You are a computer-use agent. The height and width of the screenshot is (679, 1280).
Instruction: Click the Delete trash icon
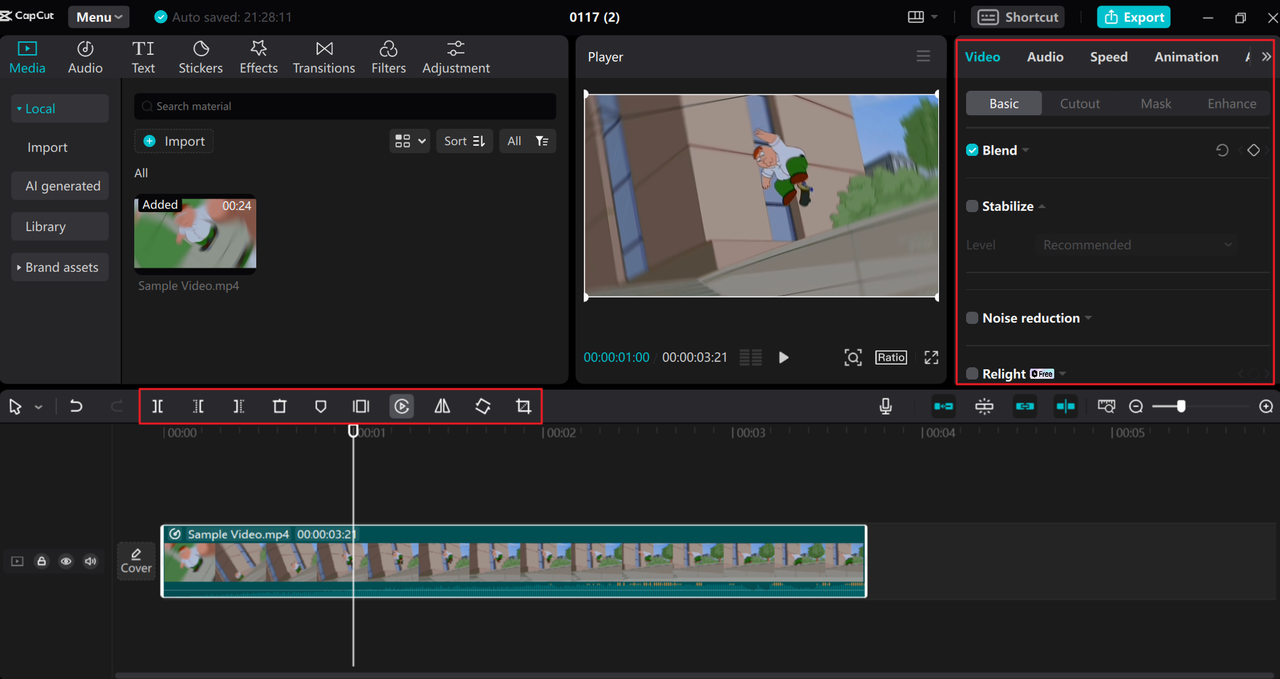[279, 406]
